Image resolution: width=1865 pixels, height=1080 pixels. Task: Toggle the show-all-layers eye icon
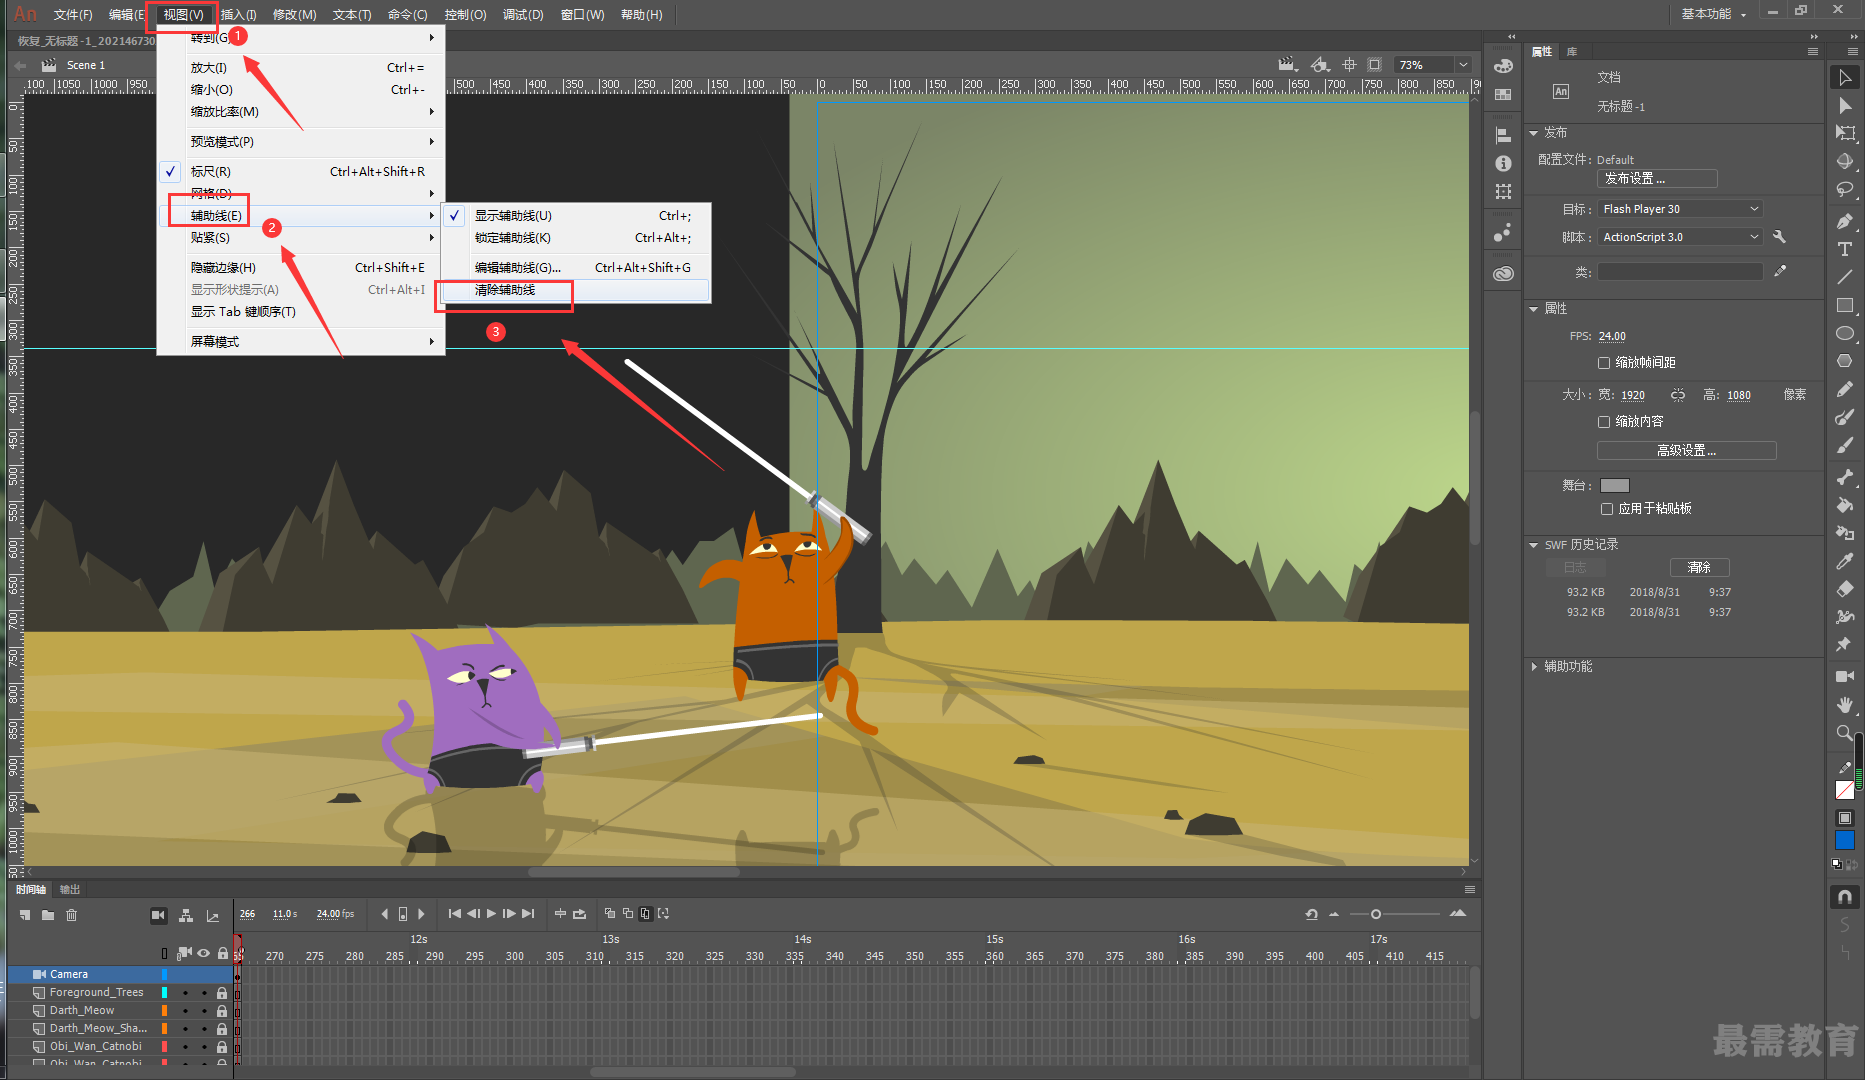click(x=204, y=953)
